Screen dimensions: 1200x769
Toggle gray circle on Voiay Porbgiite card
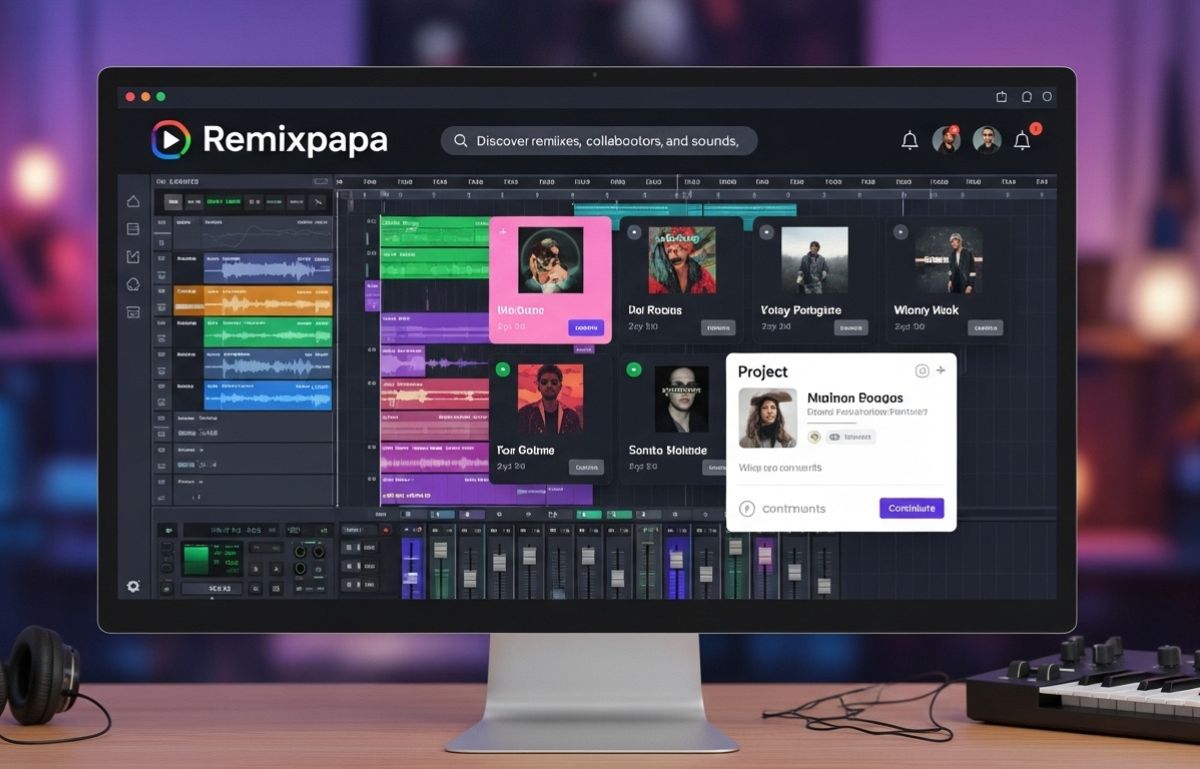tap(766, 232)
